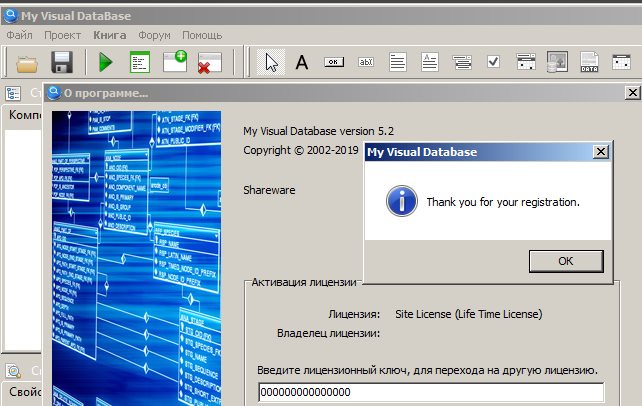Click OK in the registration dialog
The image size is (642, 406).
point(566,261)
